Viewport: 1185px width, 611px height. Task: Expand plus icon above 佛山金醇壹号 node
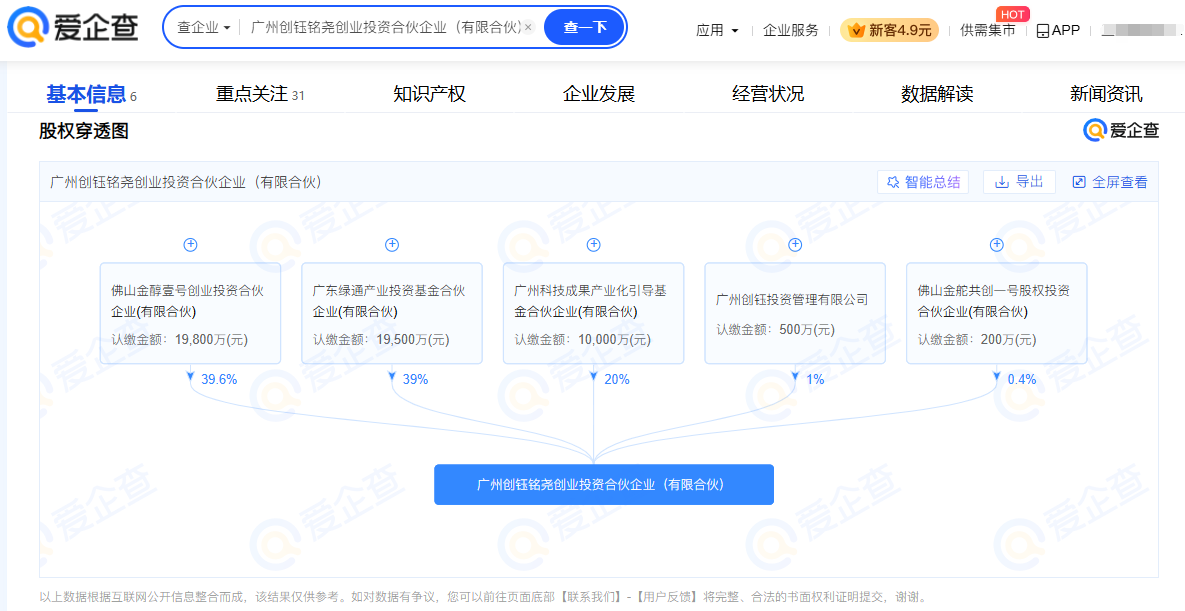pyautogui.click(x=190, y=244)
